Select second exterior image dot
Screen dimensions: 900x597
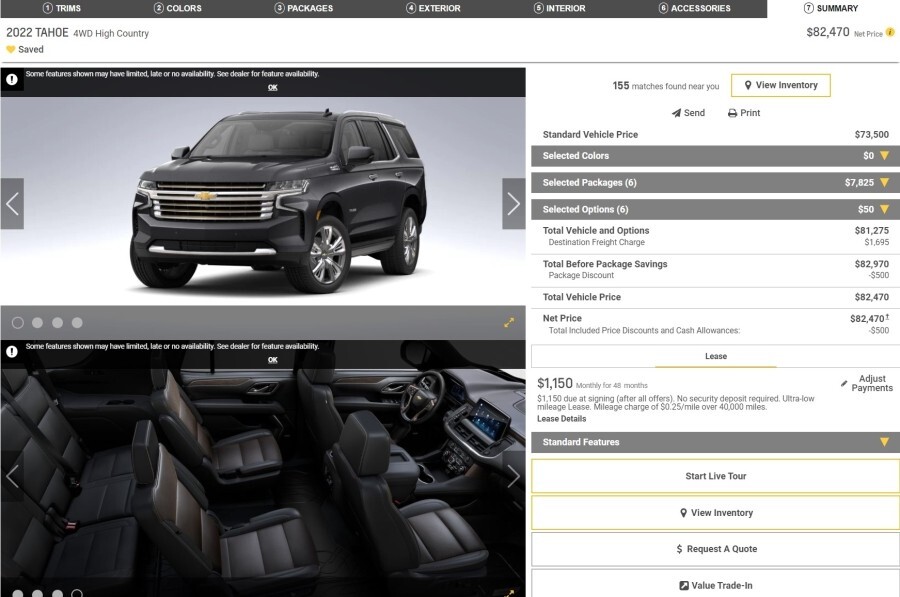(x=37, y=323)
